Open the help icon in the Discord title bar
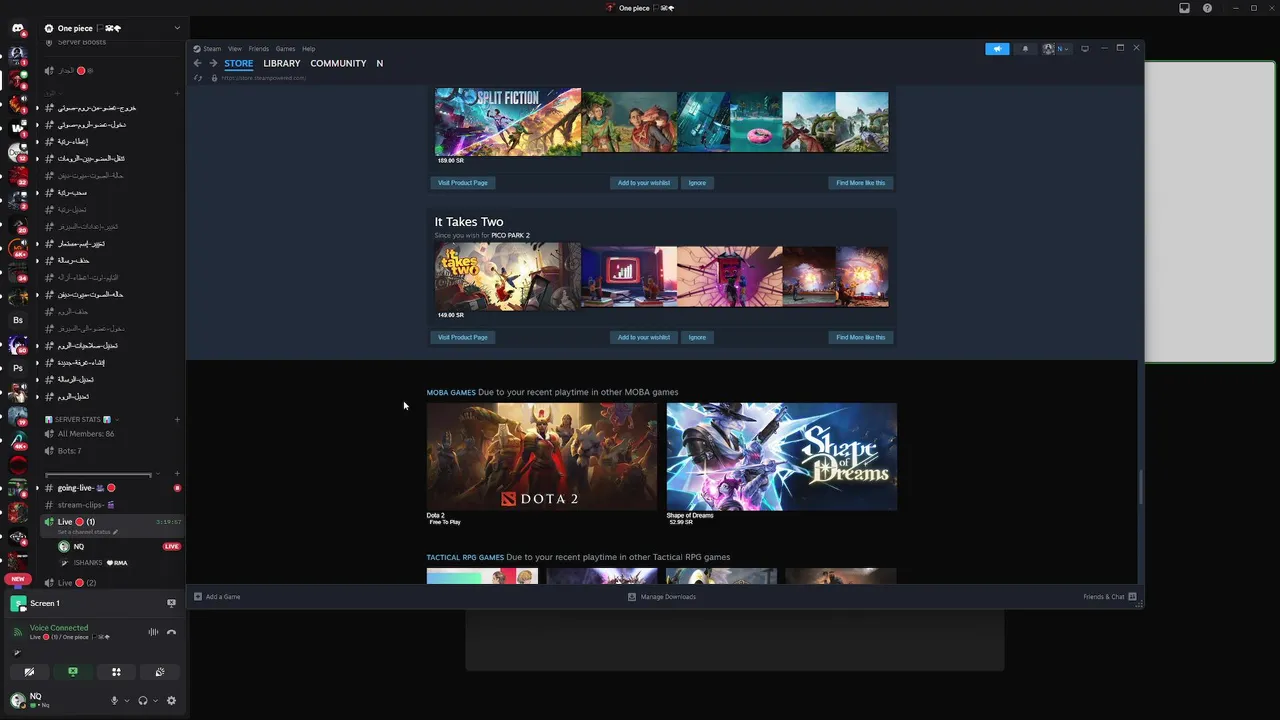Image resolution: width=1280 pixels, height=720 pixels. (x=1207, y=8)
